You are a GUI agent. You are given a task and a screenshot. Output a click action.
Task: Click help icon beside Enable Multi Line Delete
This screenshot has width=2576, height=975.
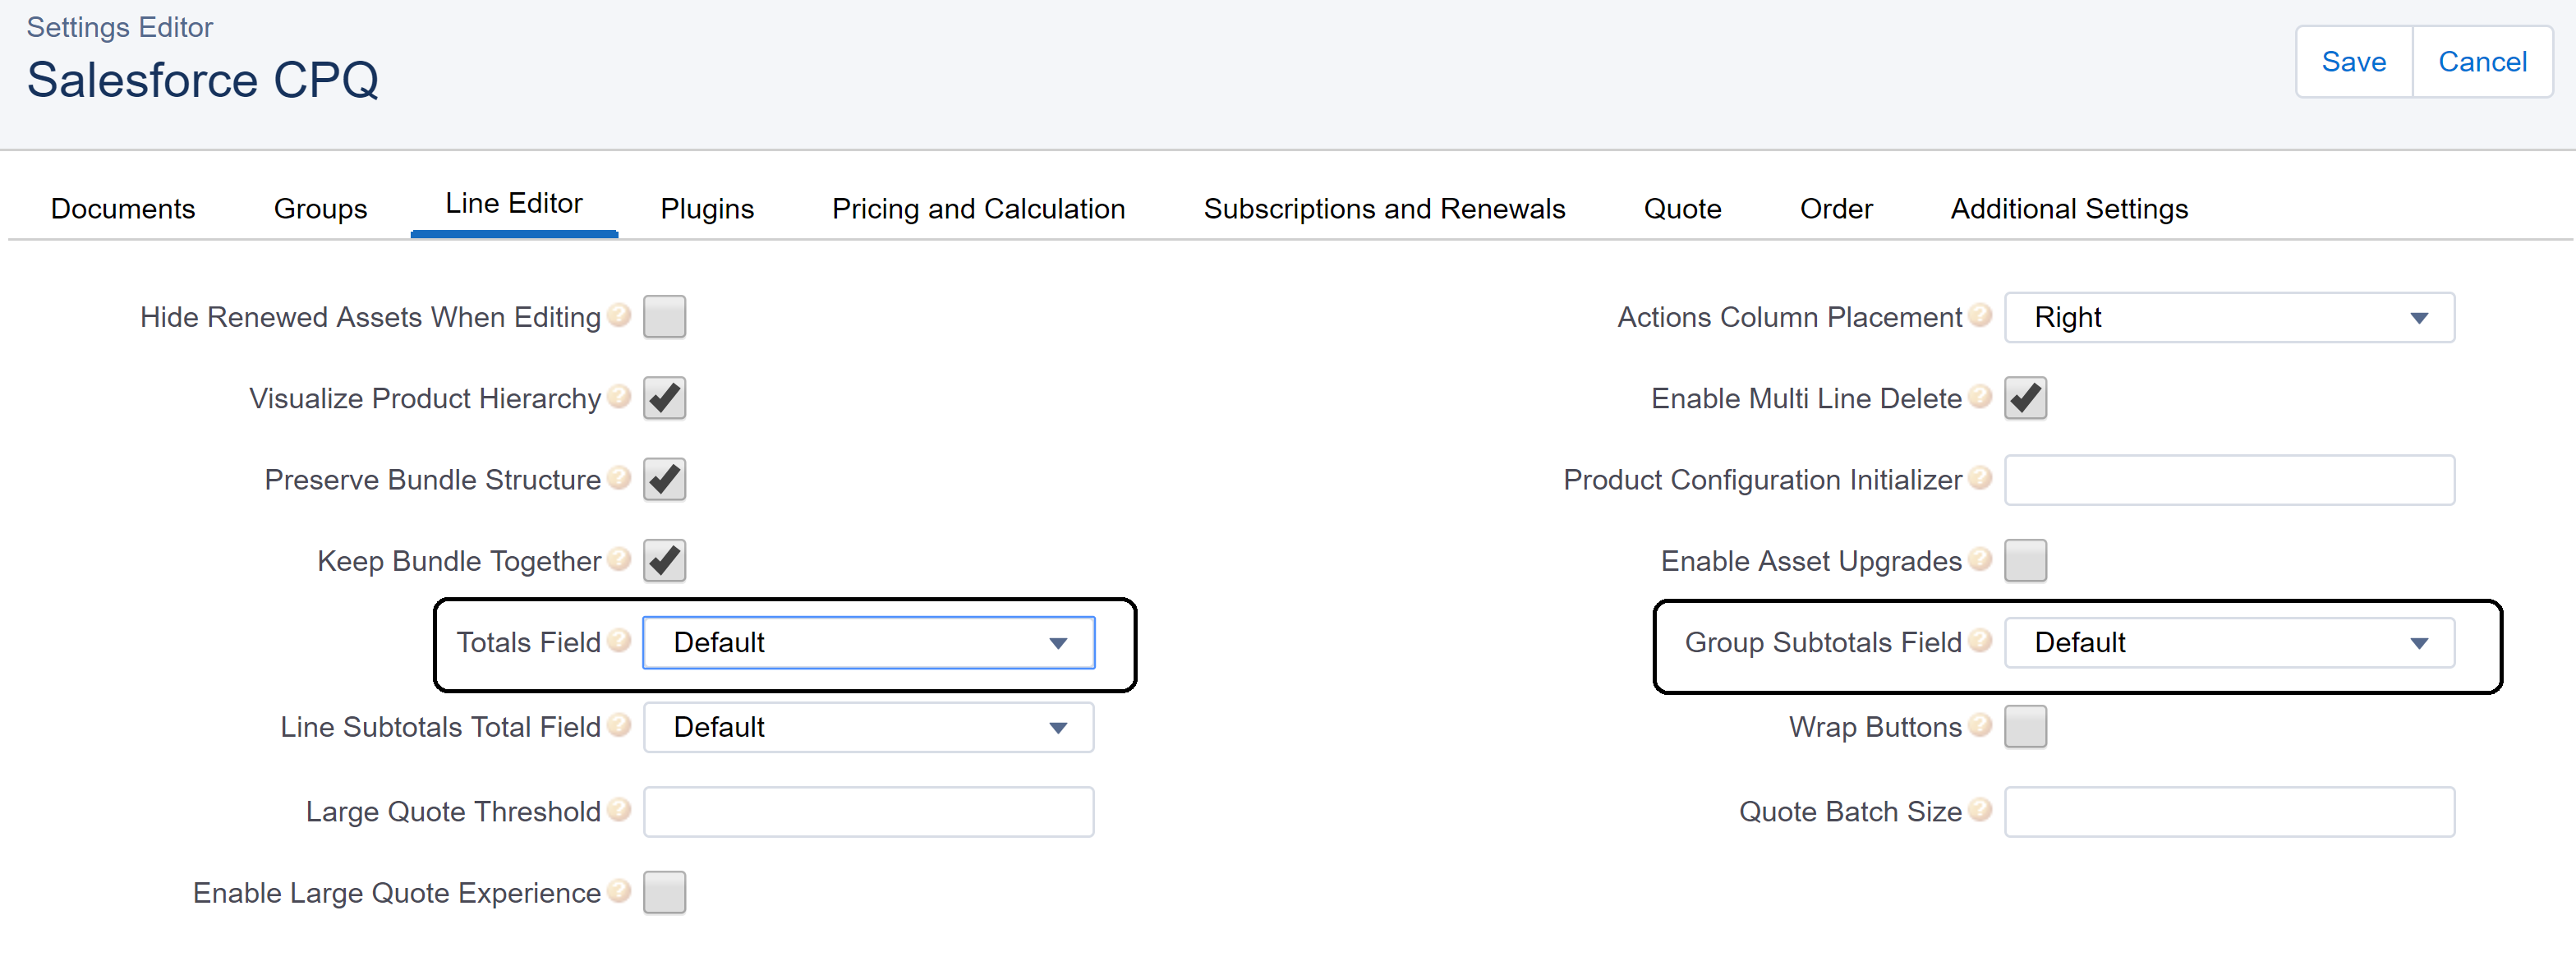(x=1980, y=396)
